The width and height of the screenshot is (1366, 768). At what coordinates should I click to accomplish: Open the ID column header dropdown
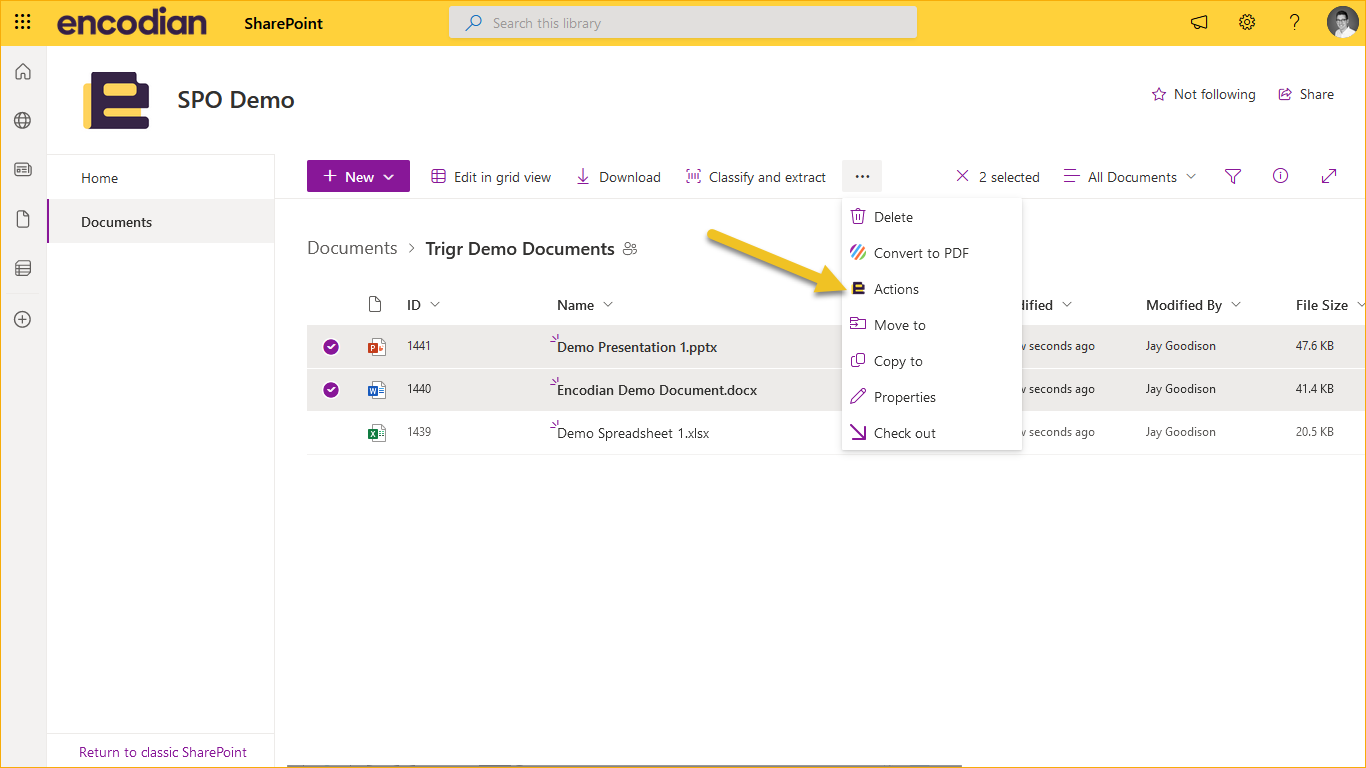pos(423,305)
